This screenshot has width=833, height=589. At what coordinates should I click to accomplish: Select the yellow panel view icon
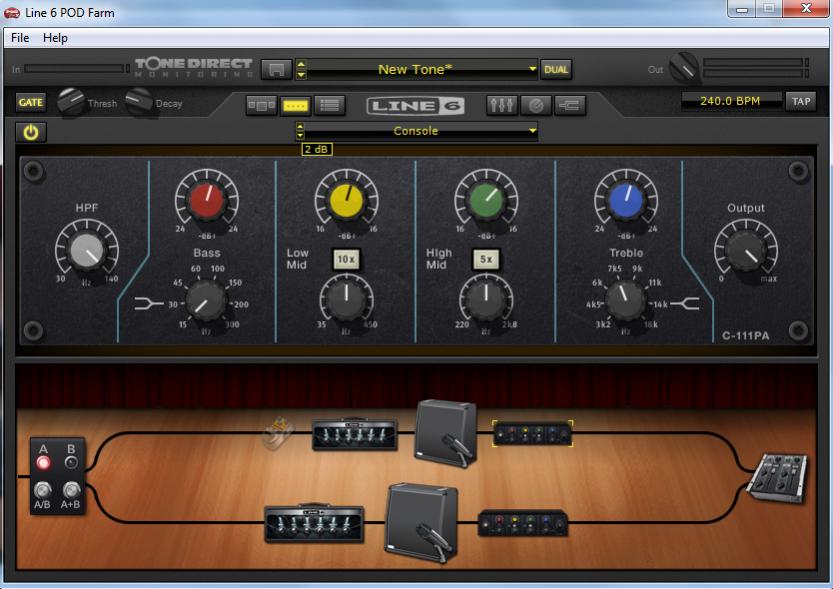click(295, 106)
